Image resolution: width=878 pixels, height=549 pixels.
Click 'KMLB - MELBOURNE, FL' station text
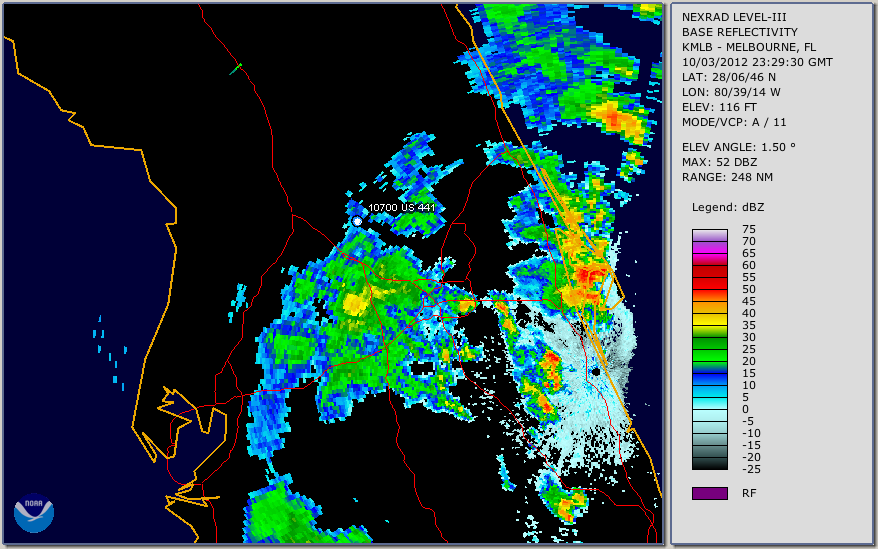pos(749,47)
